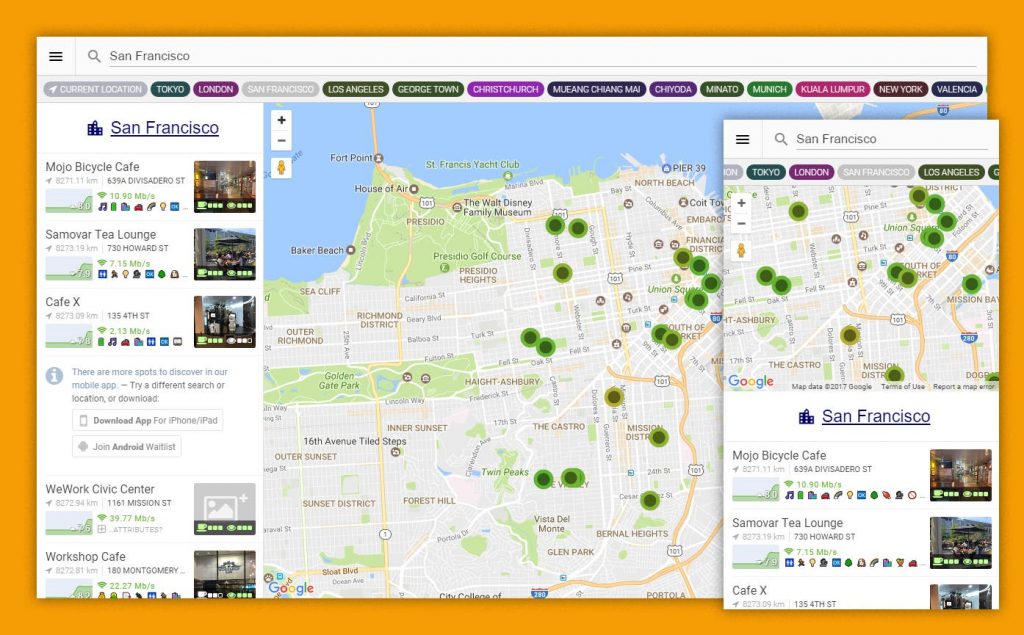Add photo placeholder for WeWork Civic Center
Screen dimensions: 1024x635
coord(225,508)
